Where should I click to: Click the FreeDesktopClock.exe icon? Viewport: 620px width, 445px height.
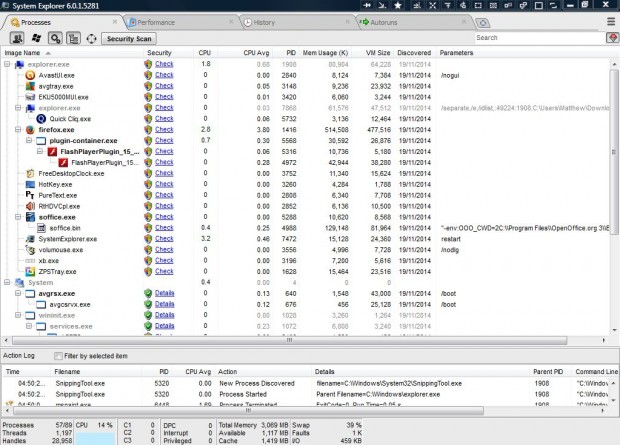[x=30, y=173]
